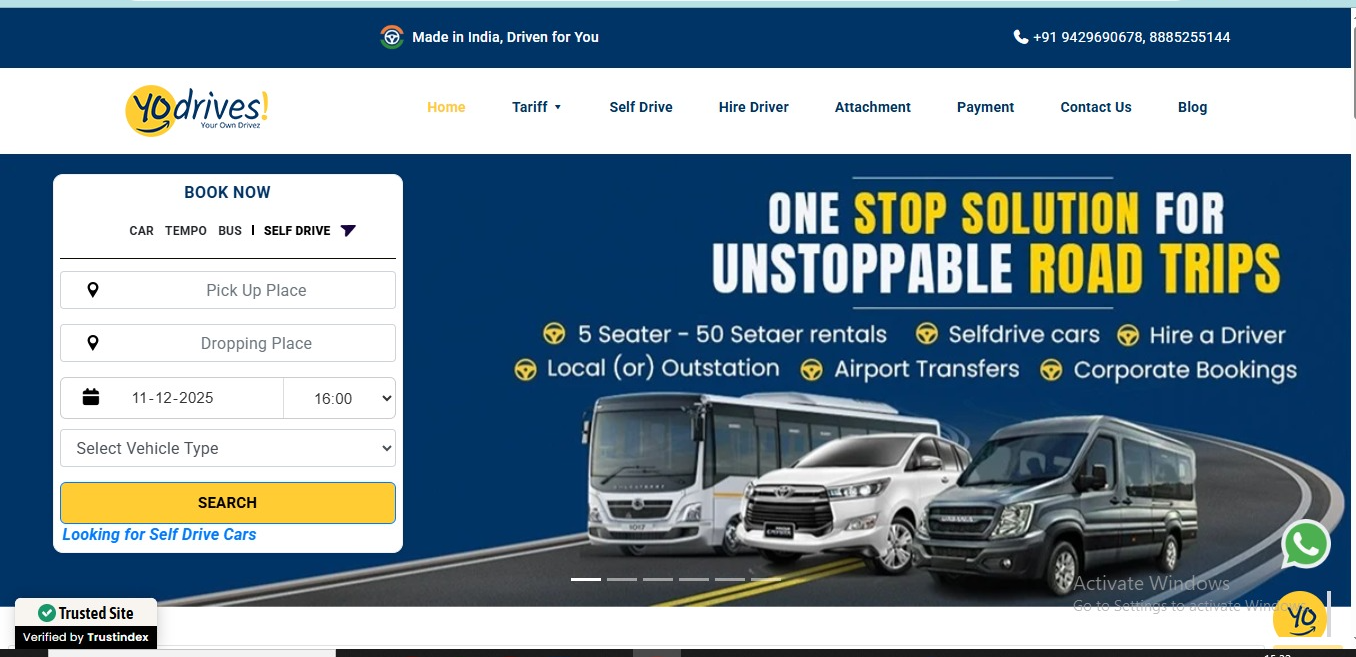Open the Contact Us menu item
The image size is (1356, 657).
click(1096, 107)
